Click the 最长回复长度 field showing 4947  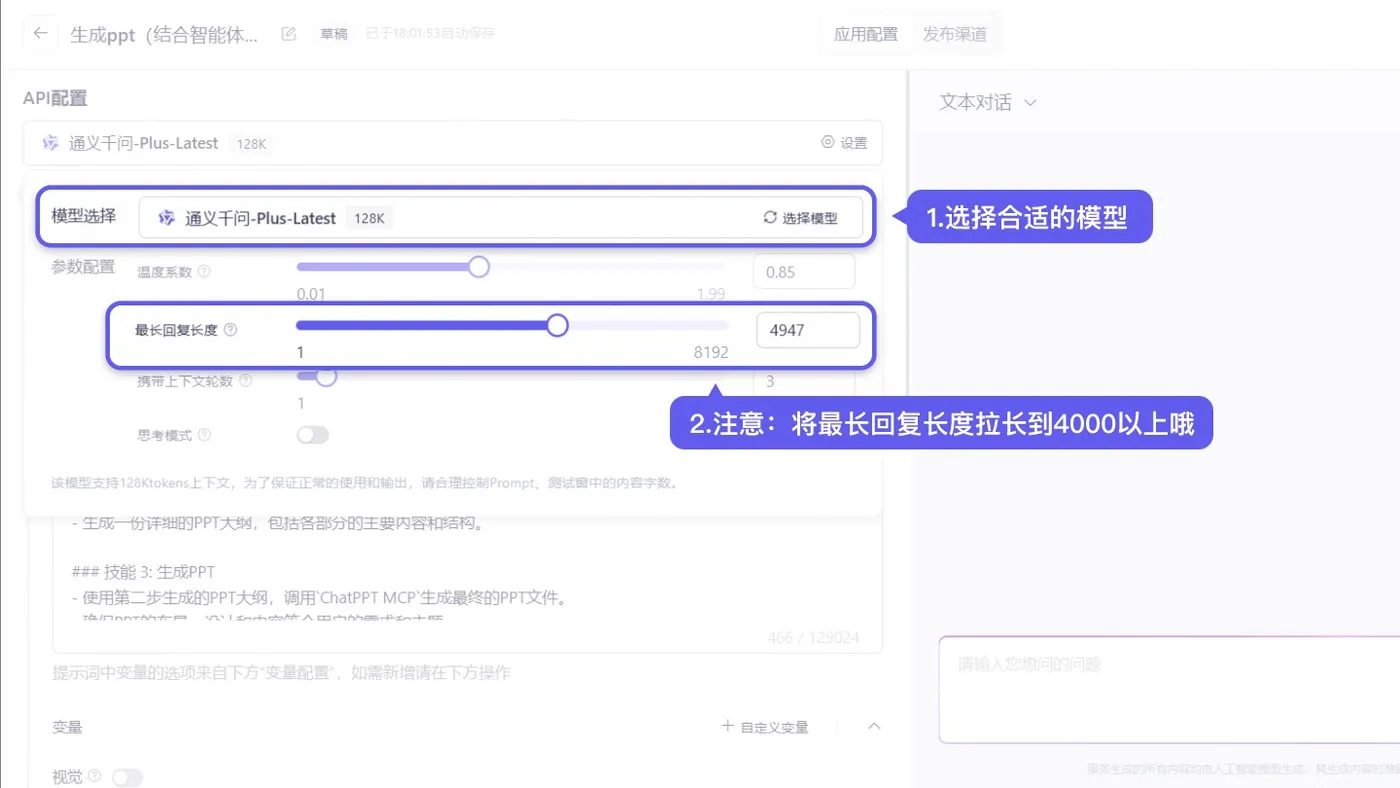tap(808, 330)
